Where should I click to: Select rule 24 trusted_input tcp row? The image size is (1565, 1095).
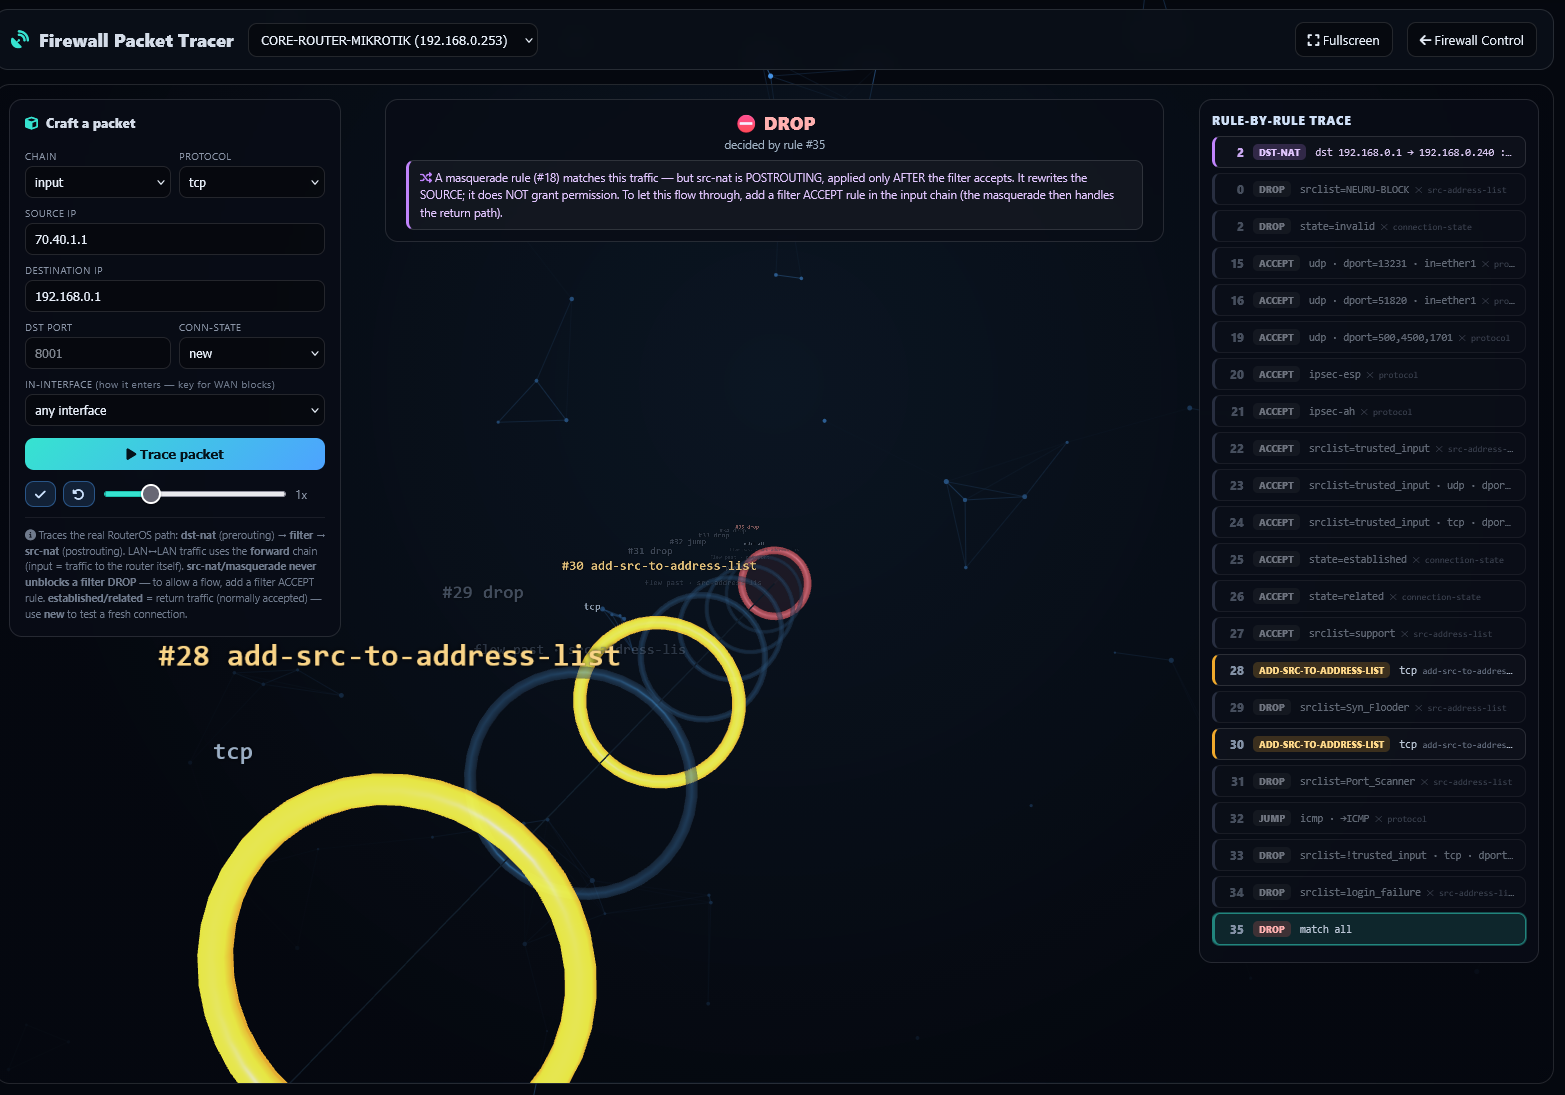[1369, 522]
